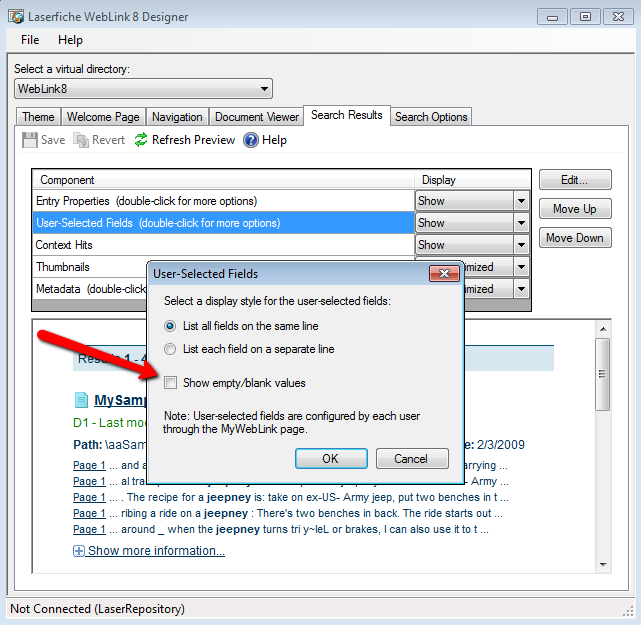
Task: Click the Component column header
Action: pyautogui.click(x=223, y=180)
